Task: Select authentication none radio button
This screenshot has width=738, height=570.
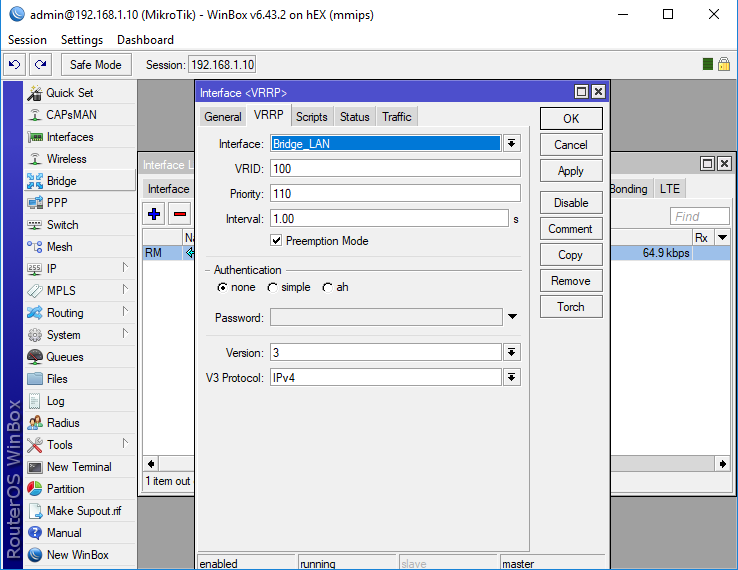Action: [222, 288]
